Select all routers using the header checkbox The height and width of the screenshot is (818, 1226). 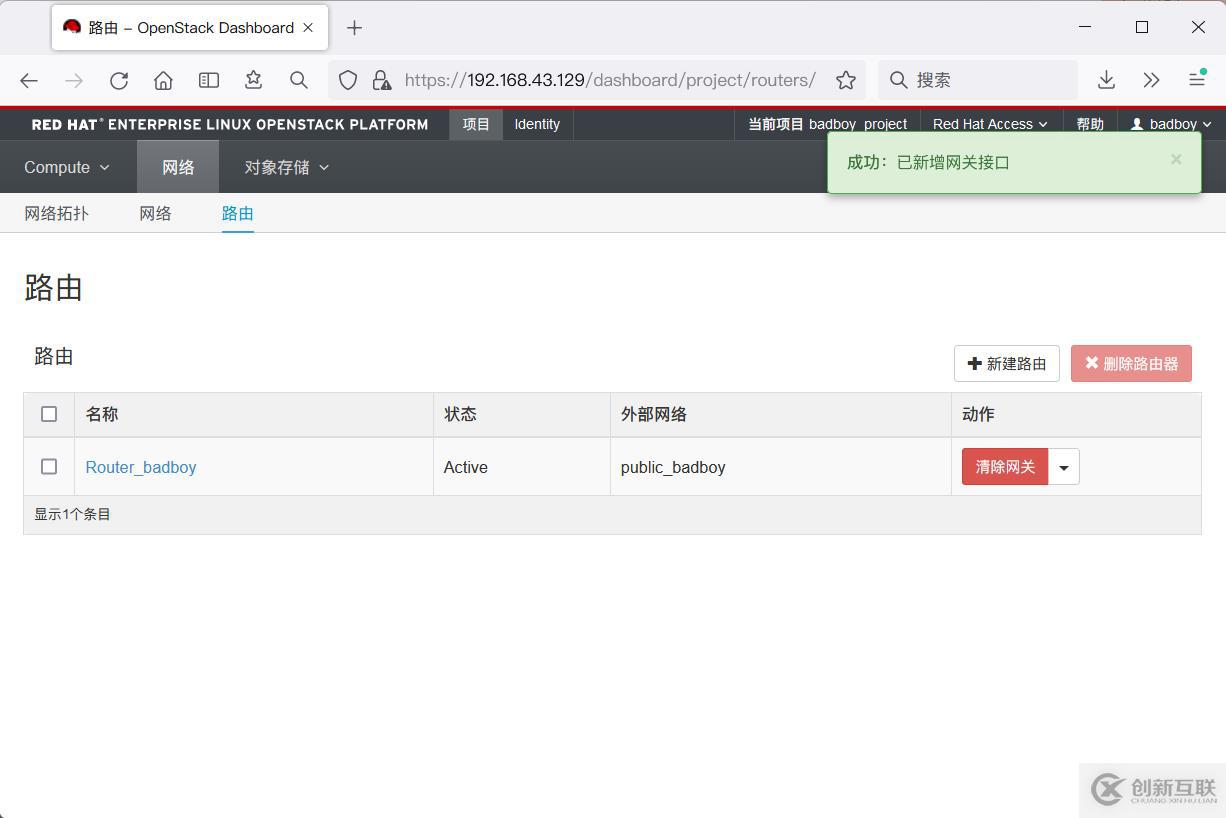pos(49,414)
